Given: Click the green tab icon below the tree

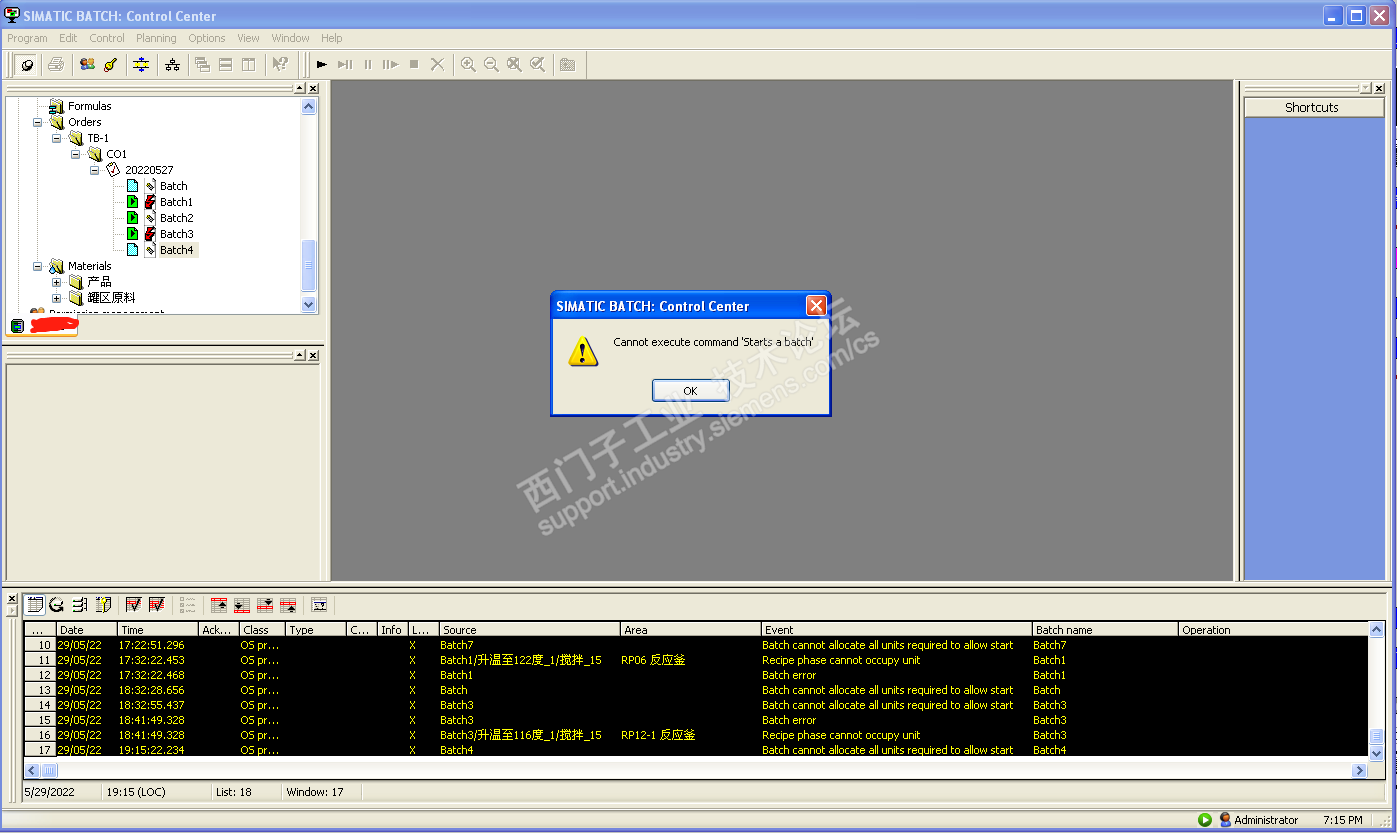Looking at the screenshot, I should click(x=17, y=326).
